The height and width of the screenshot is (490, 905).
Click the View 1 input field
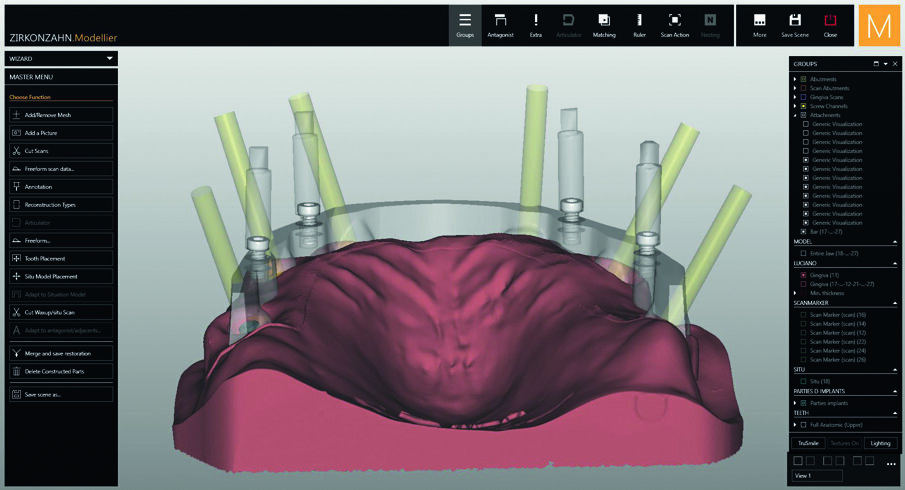click(817, 476)
